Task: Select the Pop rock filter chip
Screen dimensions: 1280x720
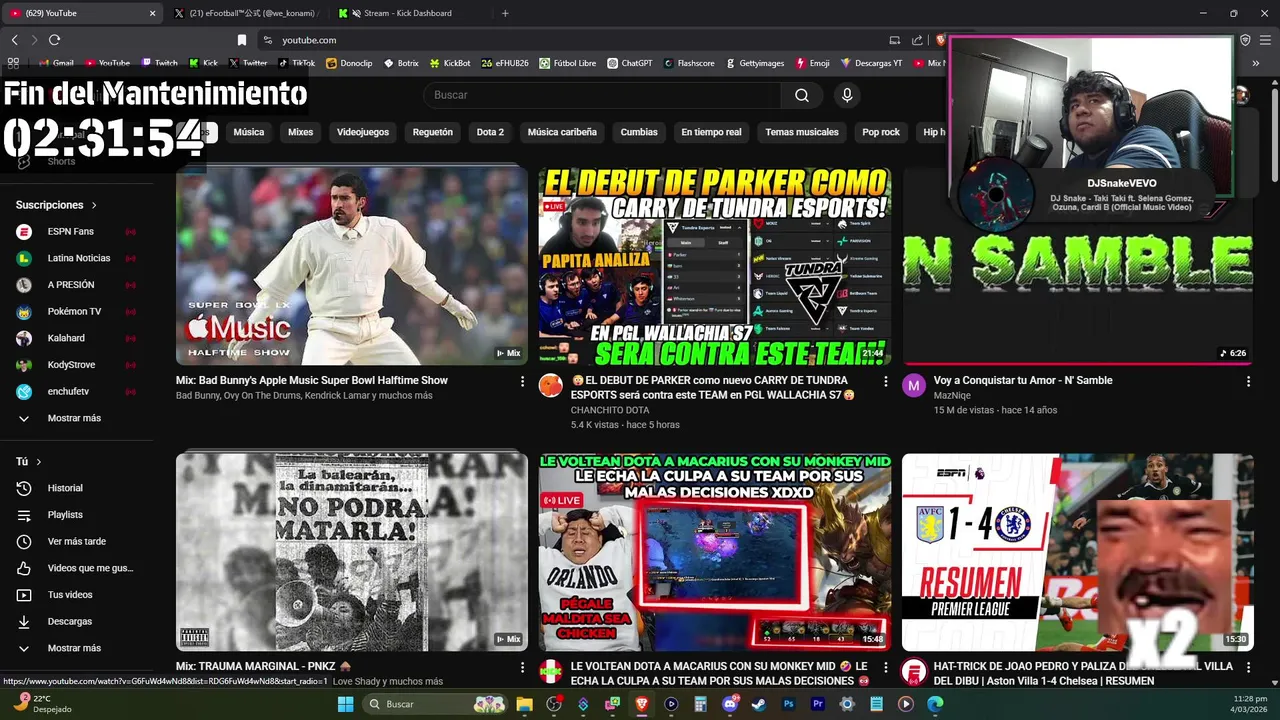Action: pos(881,132)
